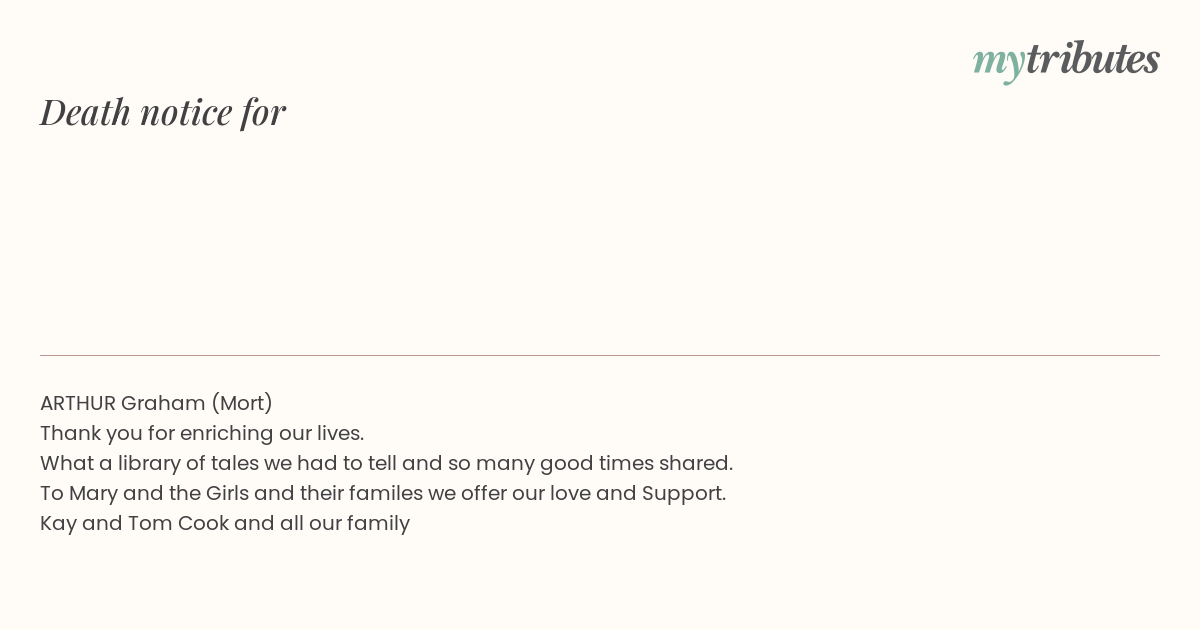Click the word "notice" in the heading
This screenshot has width=1200, height=630.
point(186,112)
